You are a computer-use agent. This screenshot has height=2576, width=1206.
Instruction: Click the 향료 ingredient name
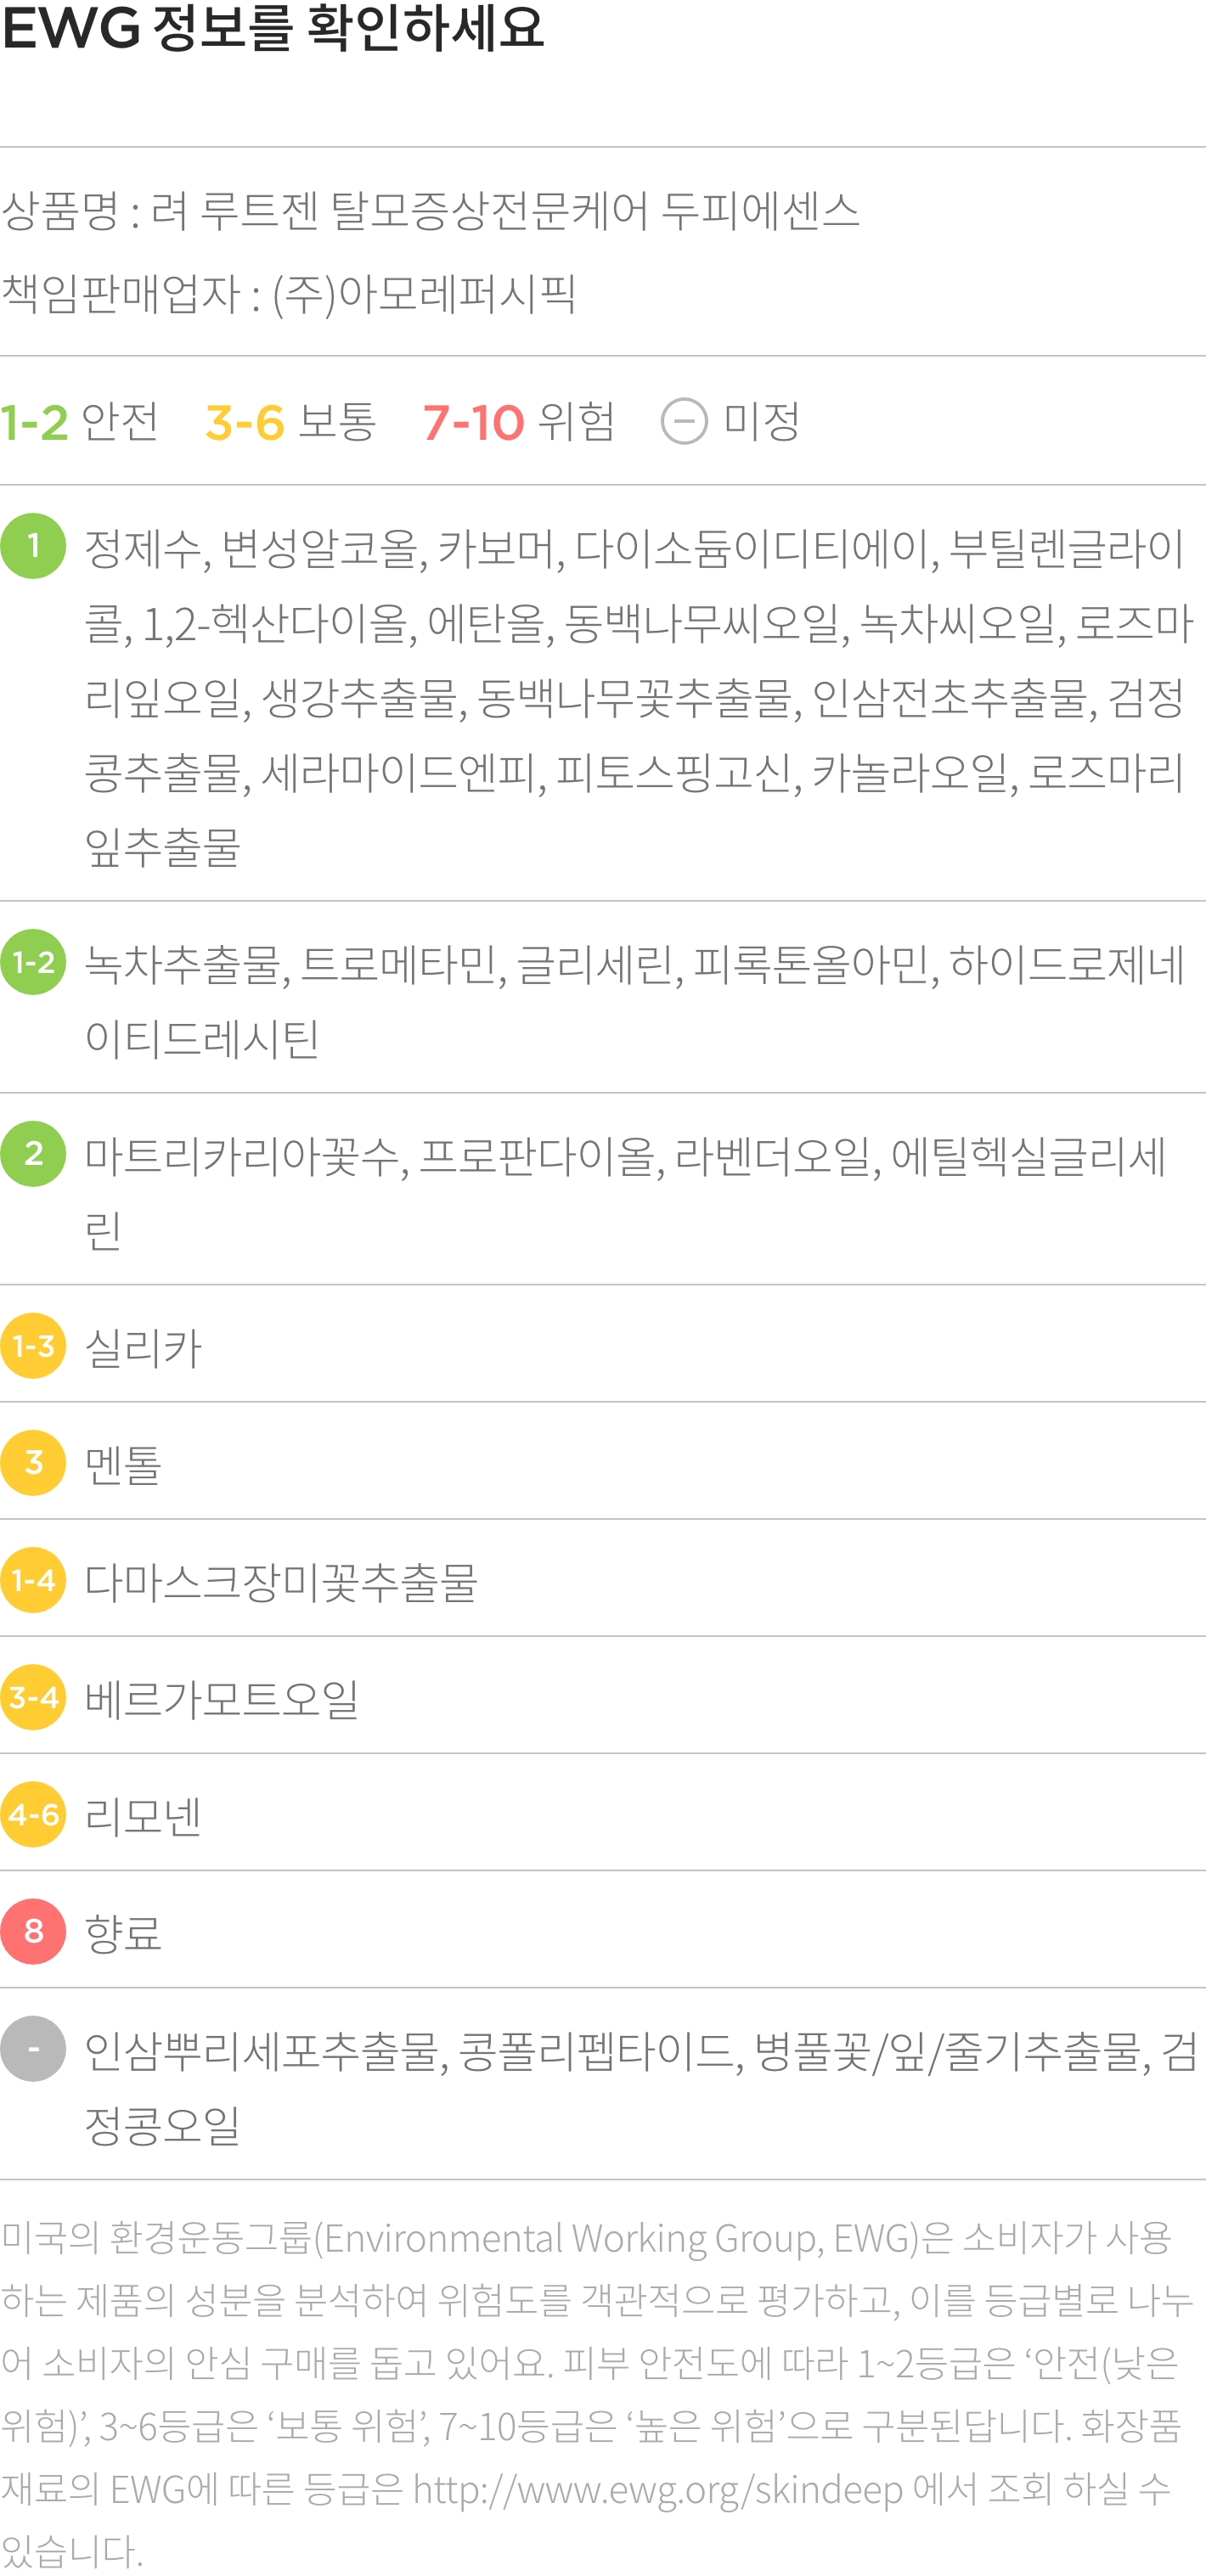123,1932
